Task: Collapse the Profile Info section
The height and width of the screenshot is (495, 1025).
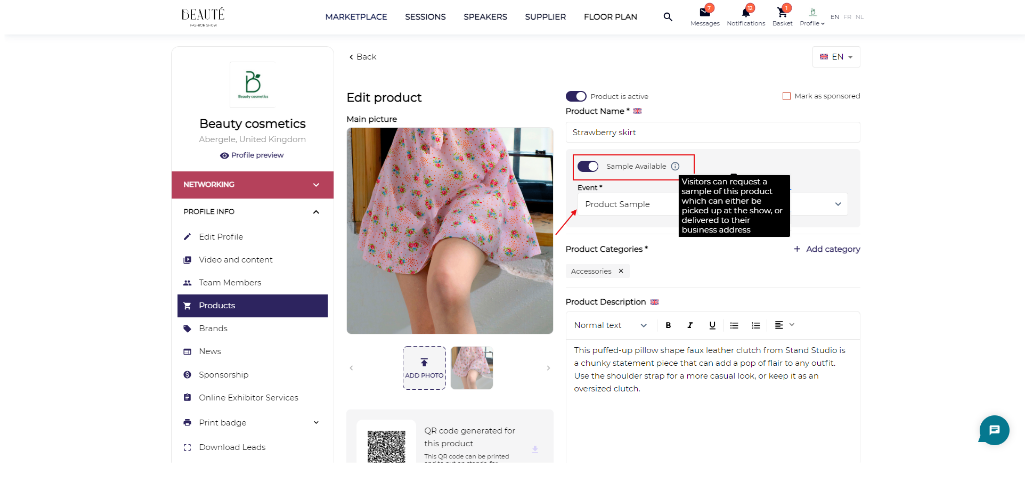Action: [252, 212]
